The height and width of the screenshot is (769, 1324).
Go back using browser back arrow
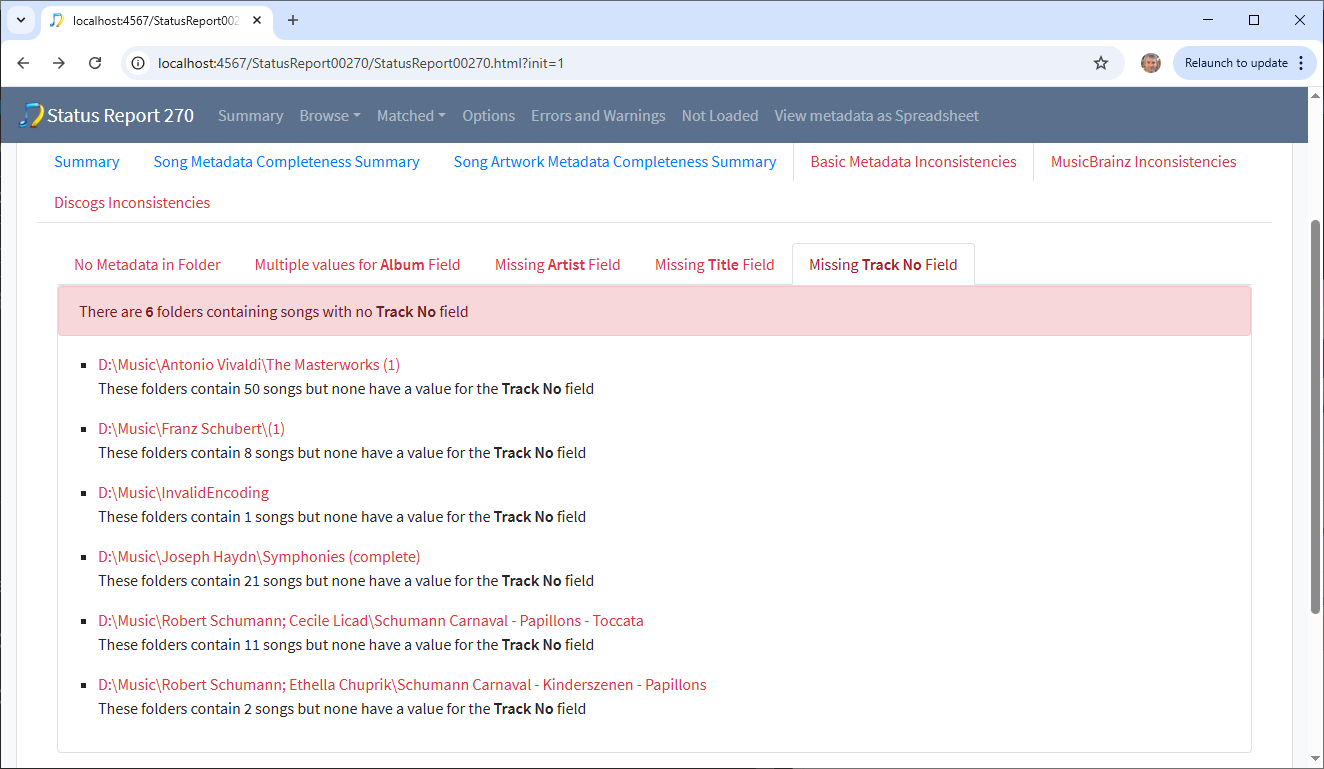[x=24, y=63]
